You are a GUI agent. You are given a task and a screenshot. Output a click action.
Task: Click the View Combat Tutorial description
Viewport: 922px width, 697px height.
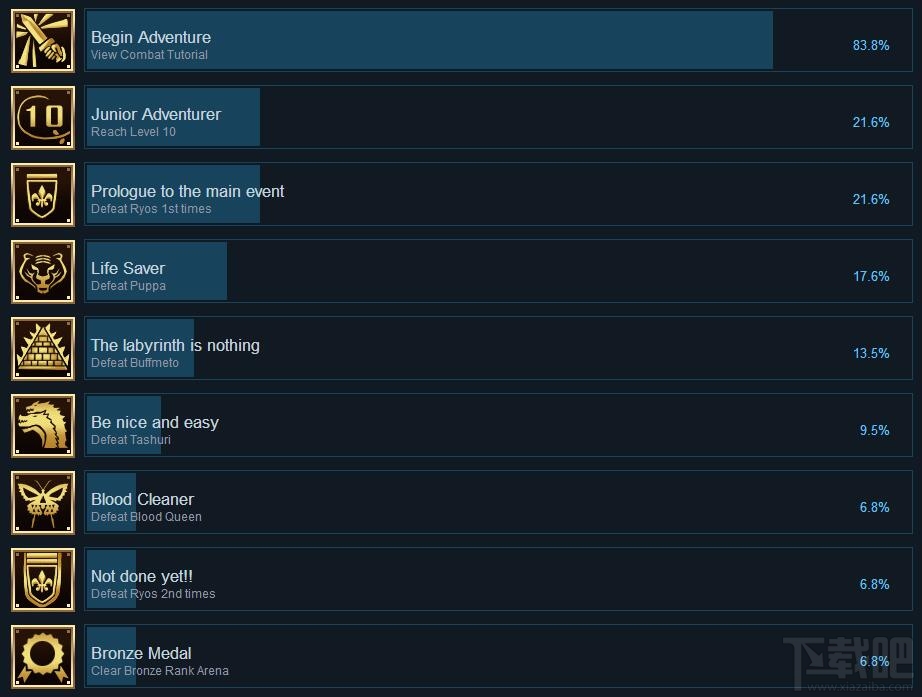(x=149, y=55)
